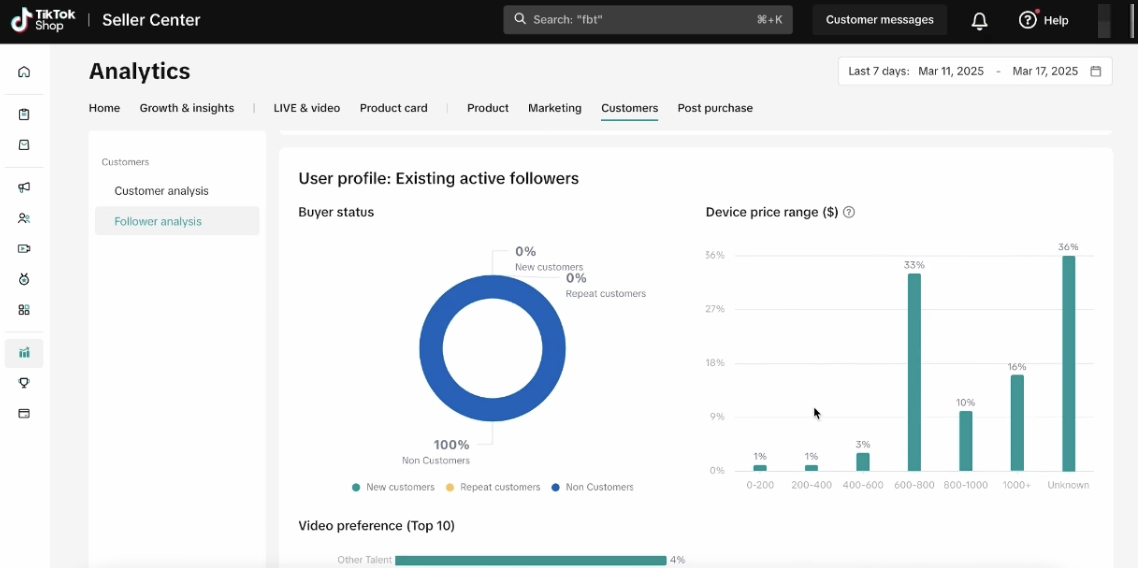Click the trophy icon in sidebar
Screen dimensions: 1138x568
tap(24, 383)
